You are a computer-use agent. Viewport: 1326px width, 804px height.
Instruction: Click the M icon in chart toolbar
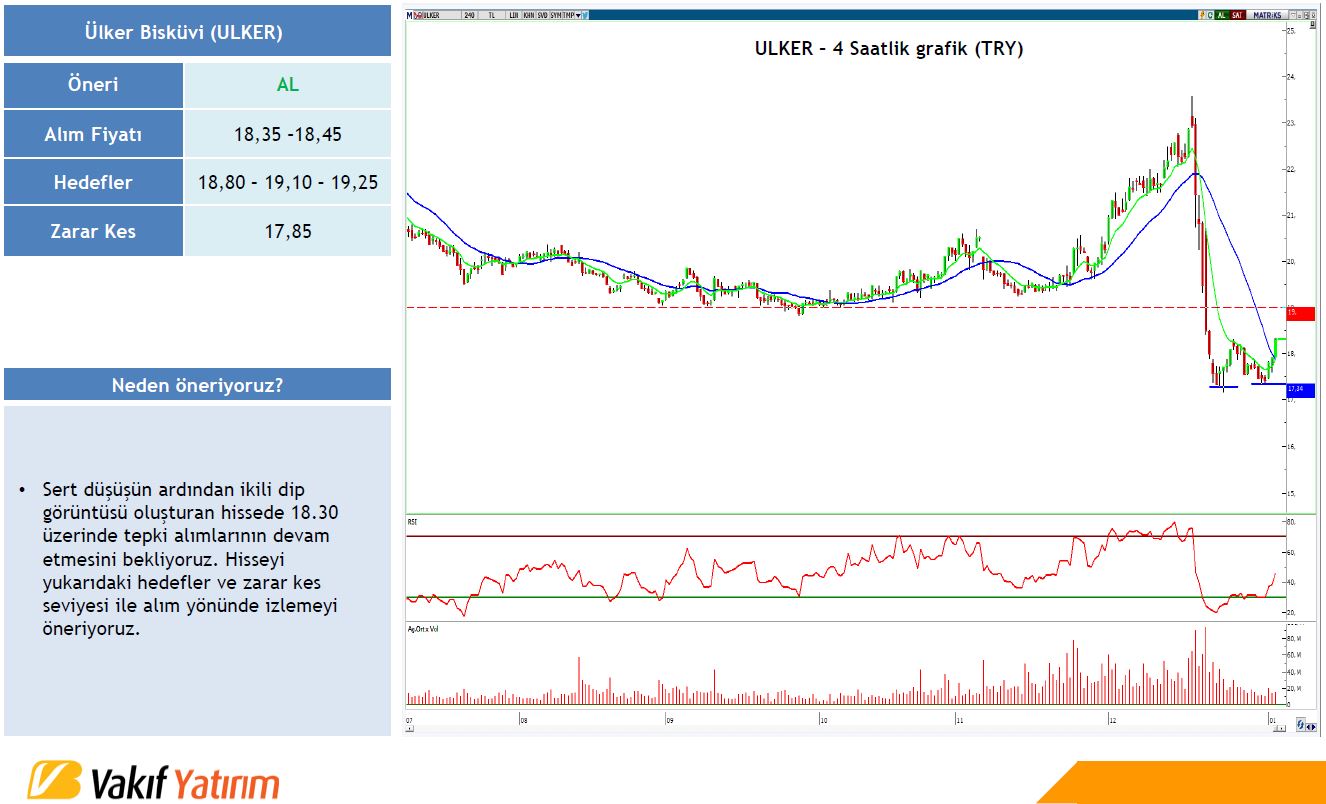pyautogui.click(x=410, y=16)
